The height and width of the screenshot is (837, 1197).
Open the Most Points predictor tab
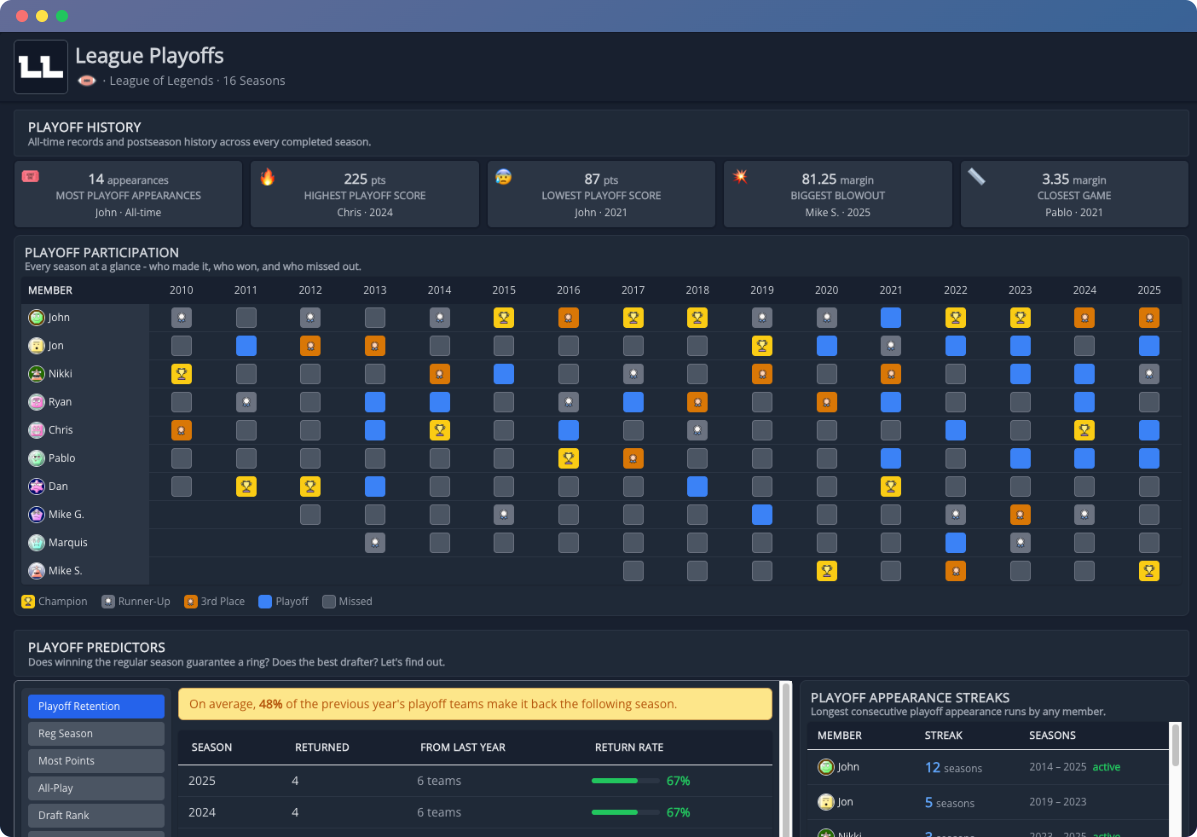coord(96,761)
